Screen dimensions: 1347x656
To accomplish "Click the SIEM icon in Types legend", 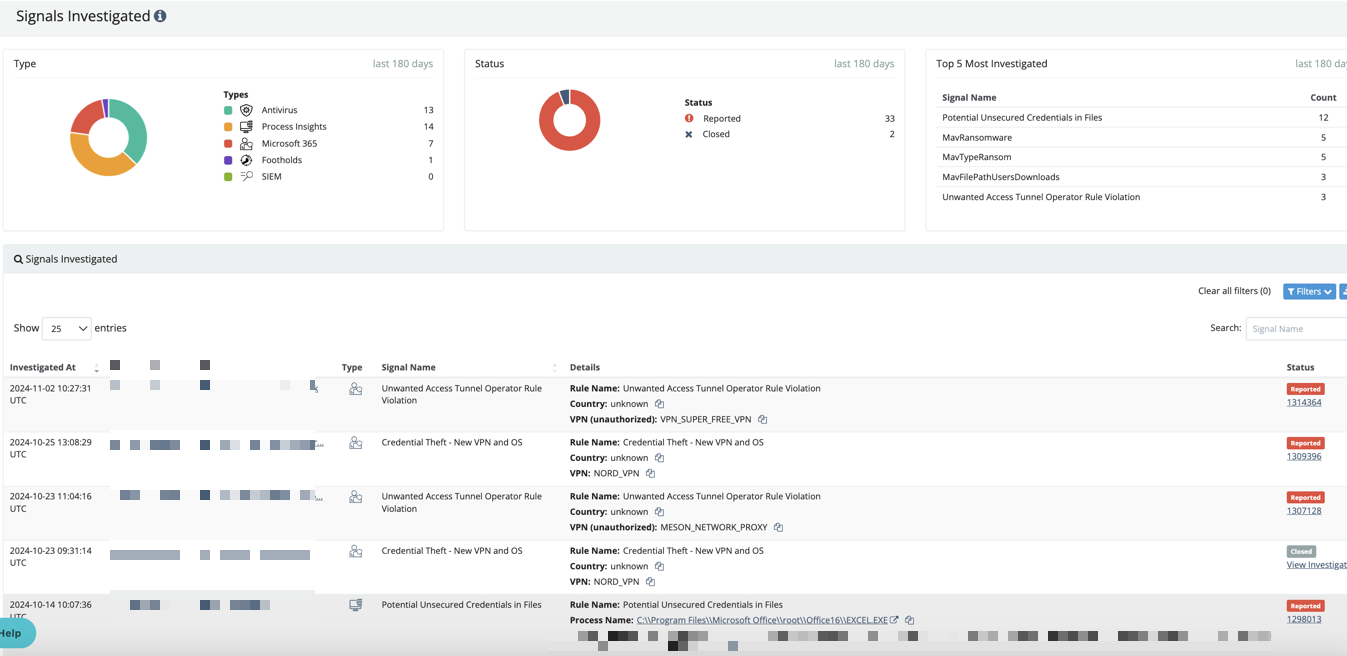I will [x=246, y=177].
